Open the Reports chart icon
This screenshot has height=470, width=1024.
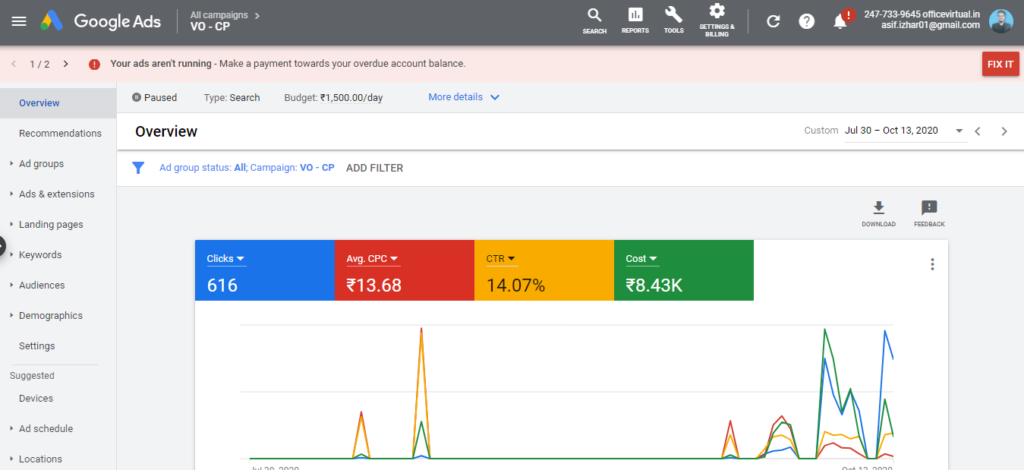[635, 16]
